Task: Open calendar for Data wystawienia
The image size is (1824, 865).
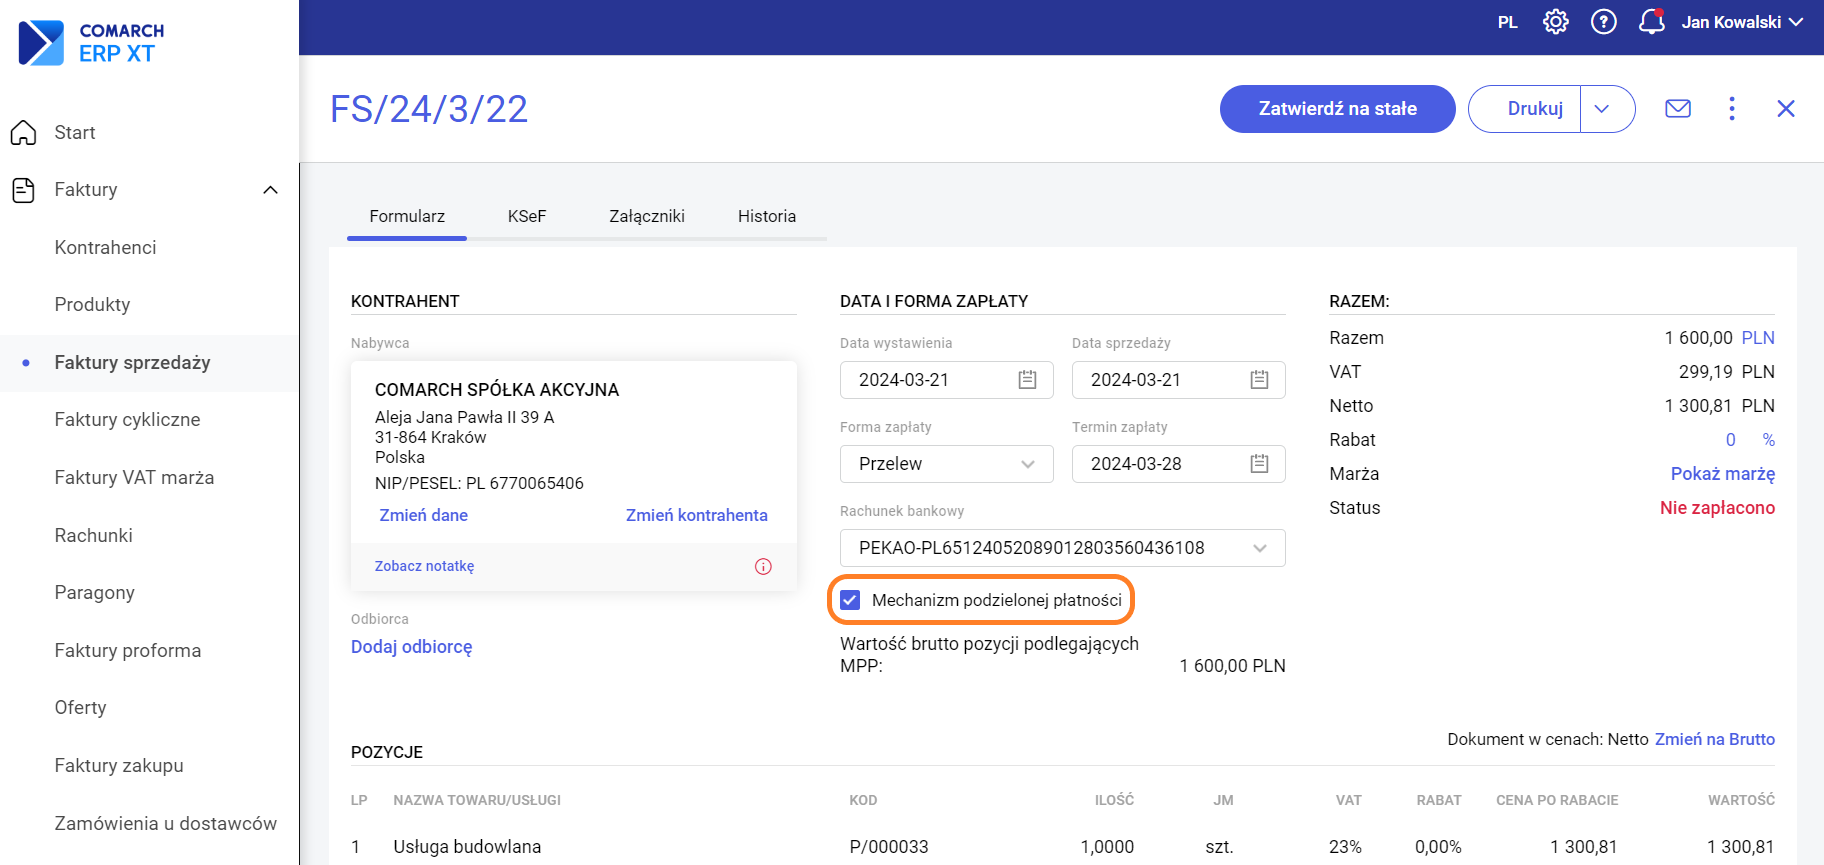Action: (1027, 380)
